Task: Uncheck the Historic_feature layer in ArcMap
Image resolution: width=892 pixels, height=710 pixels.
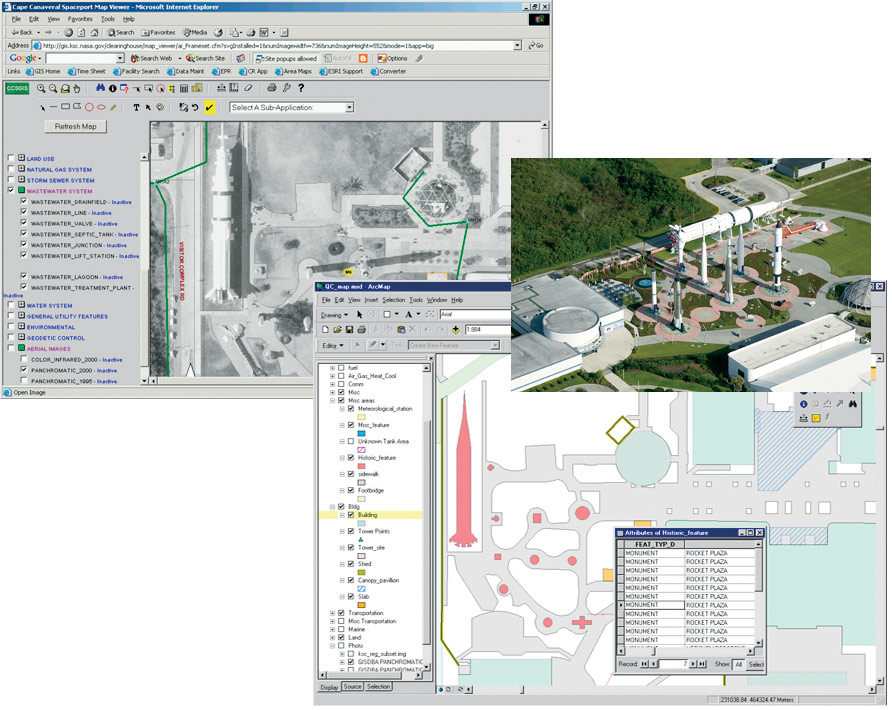Action: (351, 458)
